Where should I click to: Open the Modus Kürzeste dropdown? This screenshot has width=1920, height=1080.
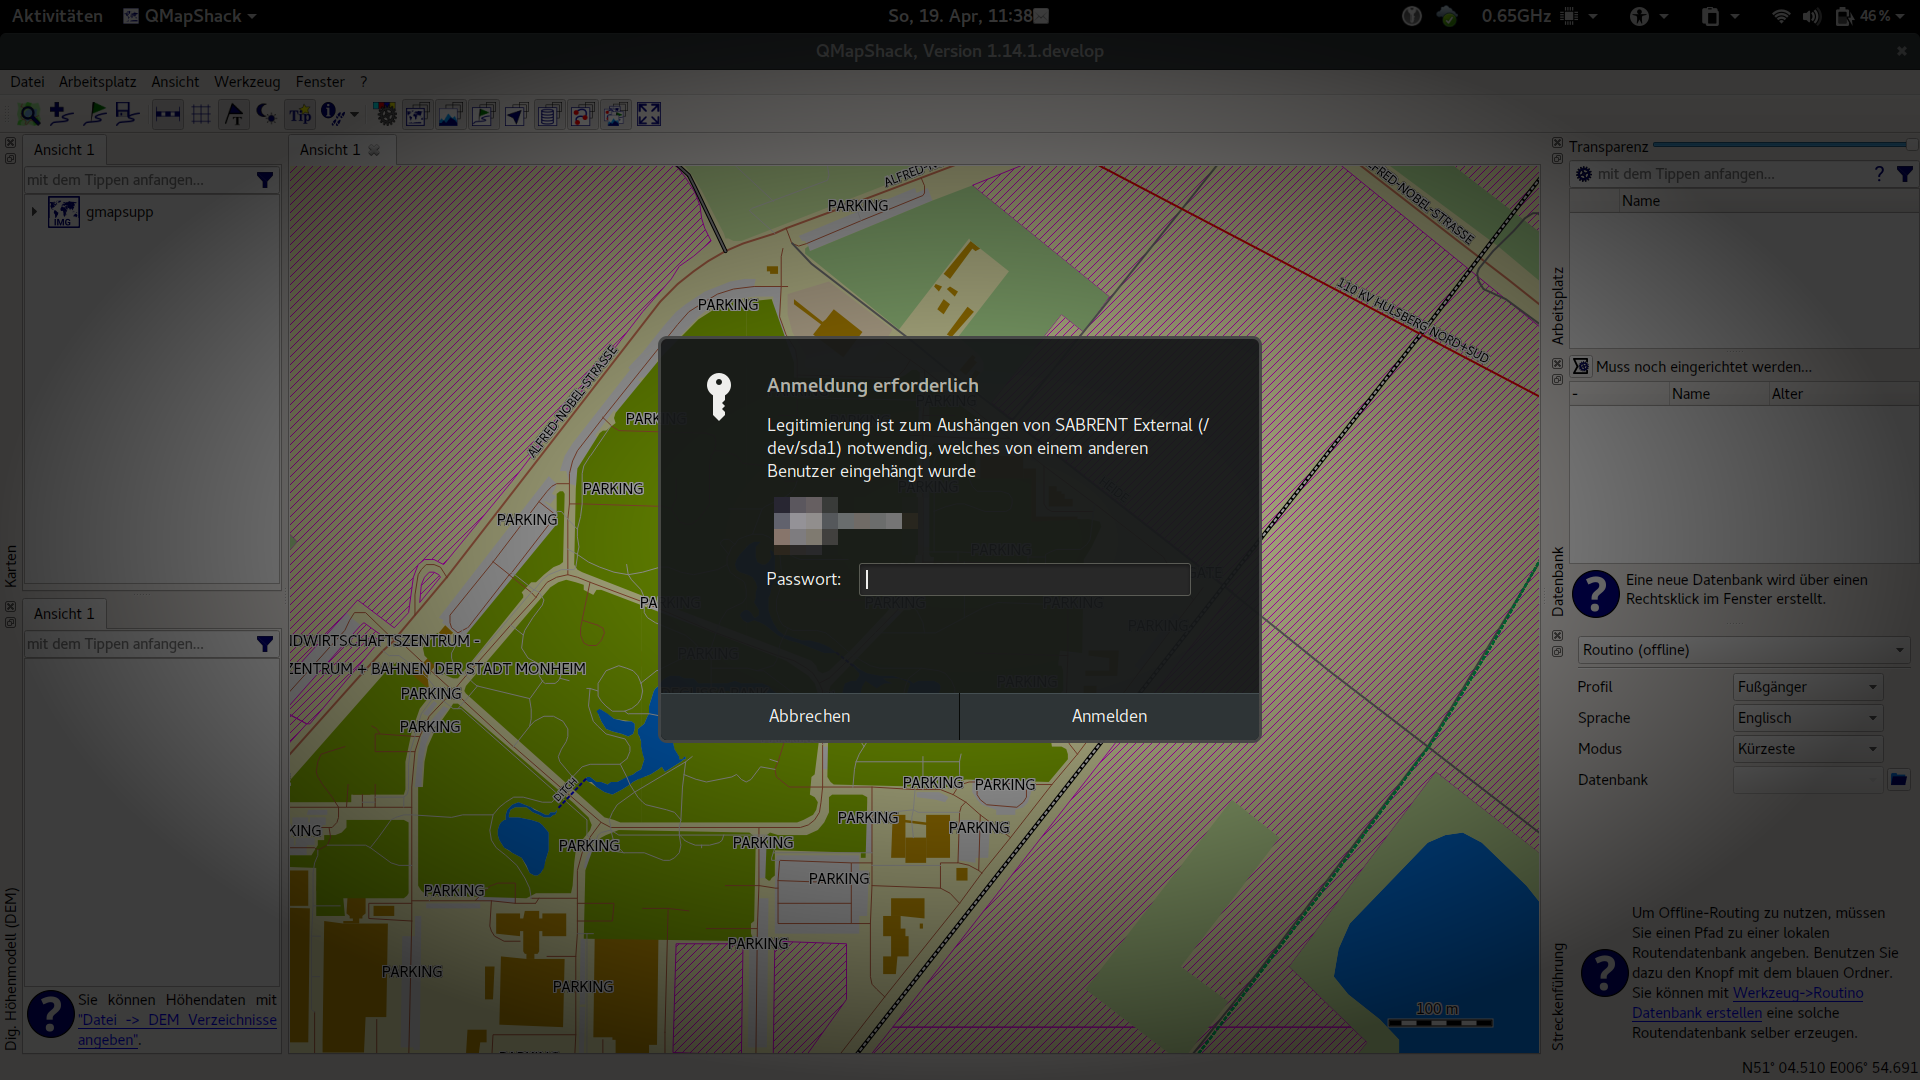pos(1808,749)
